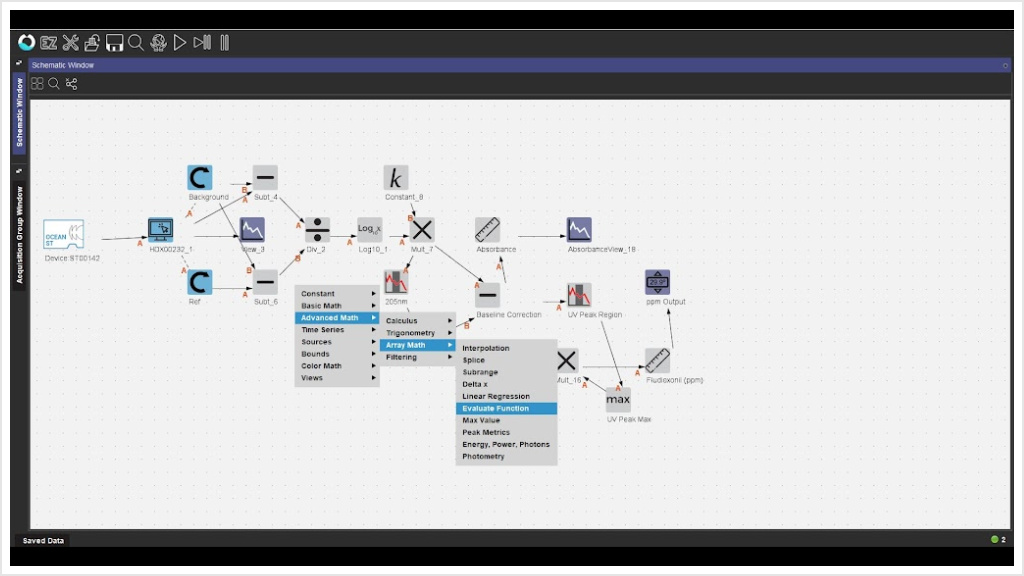Select the View_3 graph node
Viewport: 1024px width, 576px height.
[252, 230]
